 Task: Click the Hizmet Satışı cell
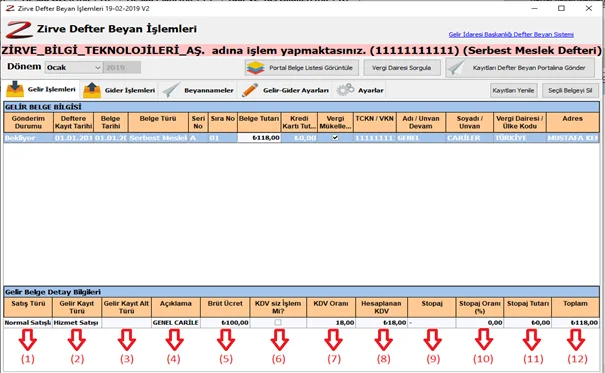click(x=77, y=322)
